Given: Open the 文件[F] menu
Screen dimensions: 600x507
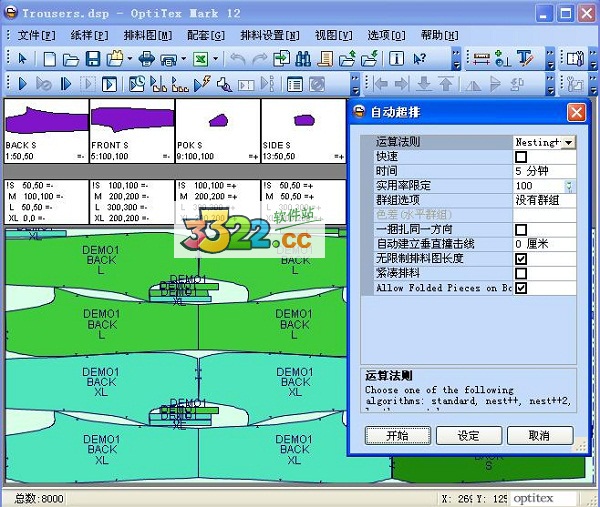Looking at the screenshot, I should tap(36, 35).
